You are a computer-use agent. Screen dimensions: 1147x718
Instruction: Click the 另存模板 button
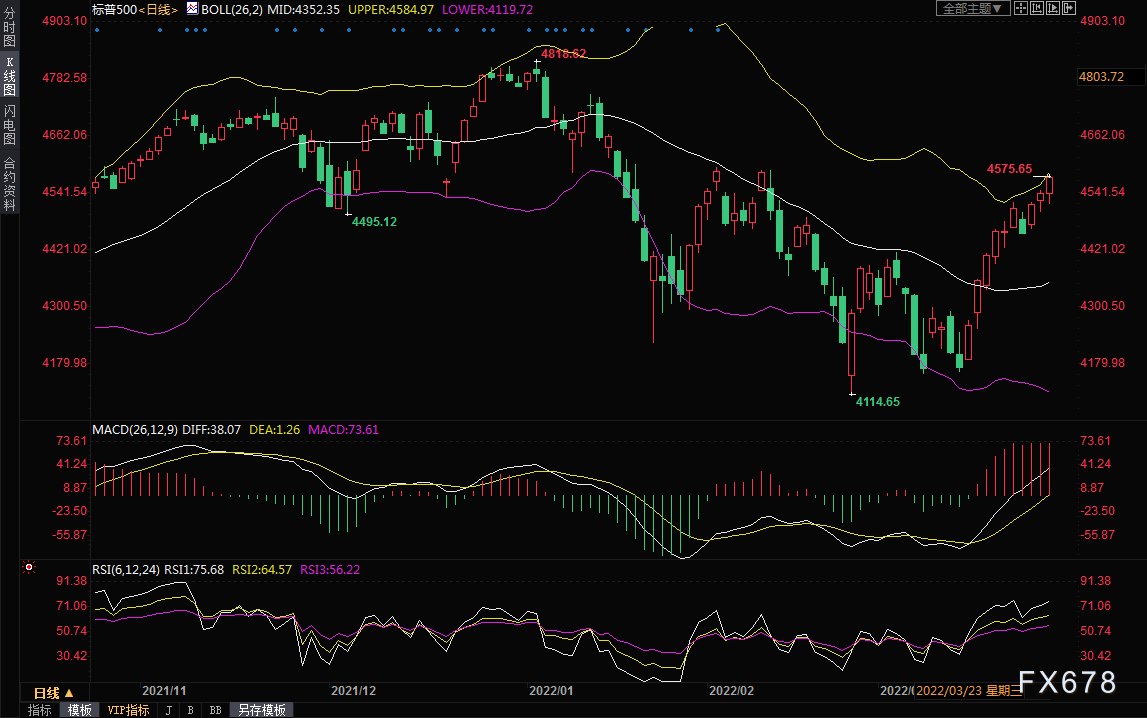262,710
